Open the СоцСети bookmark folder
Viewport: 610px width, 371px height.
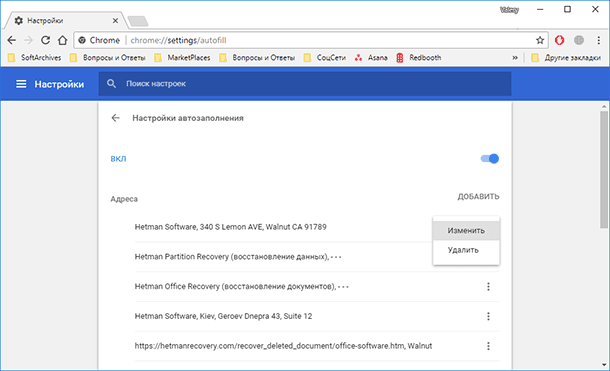click(x=325, y=58)
